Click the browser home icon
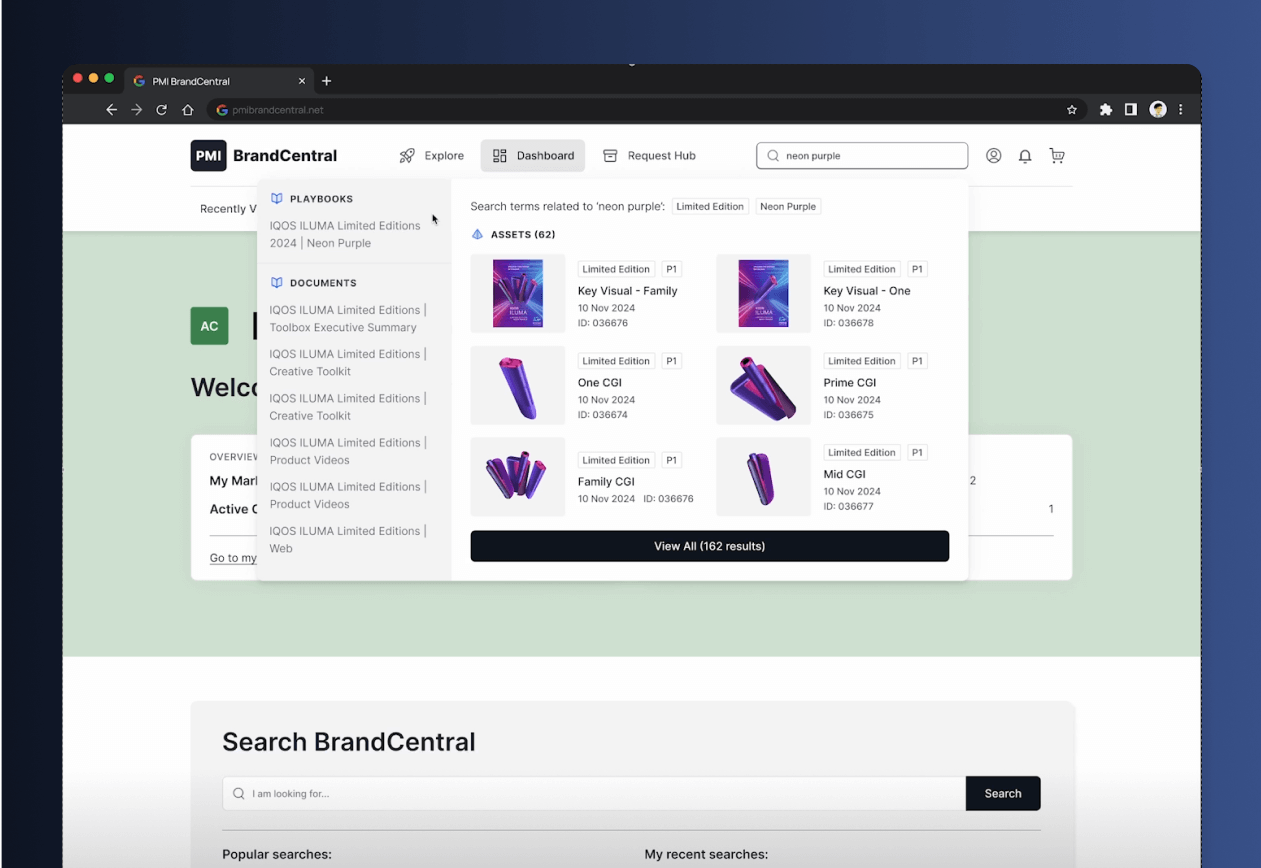 (x=187, y=110)
